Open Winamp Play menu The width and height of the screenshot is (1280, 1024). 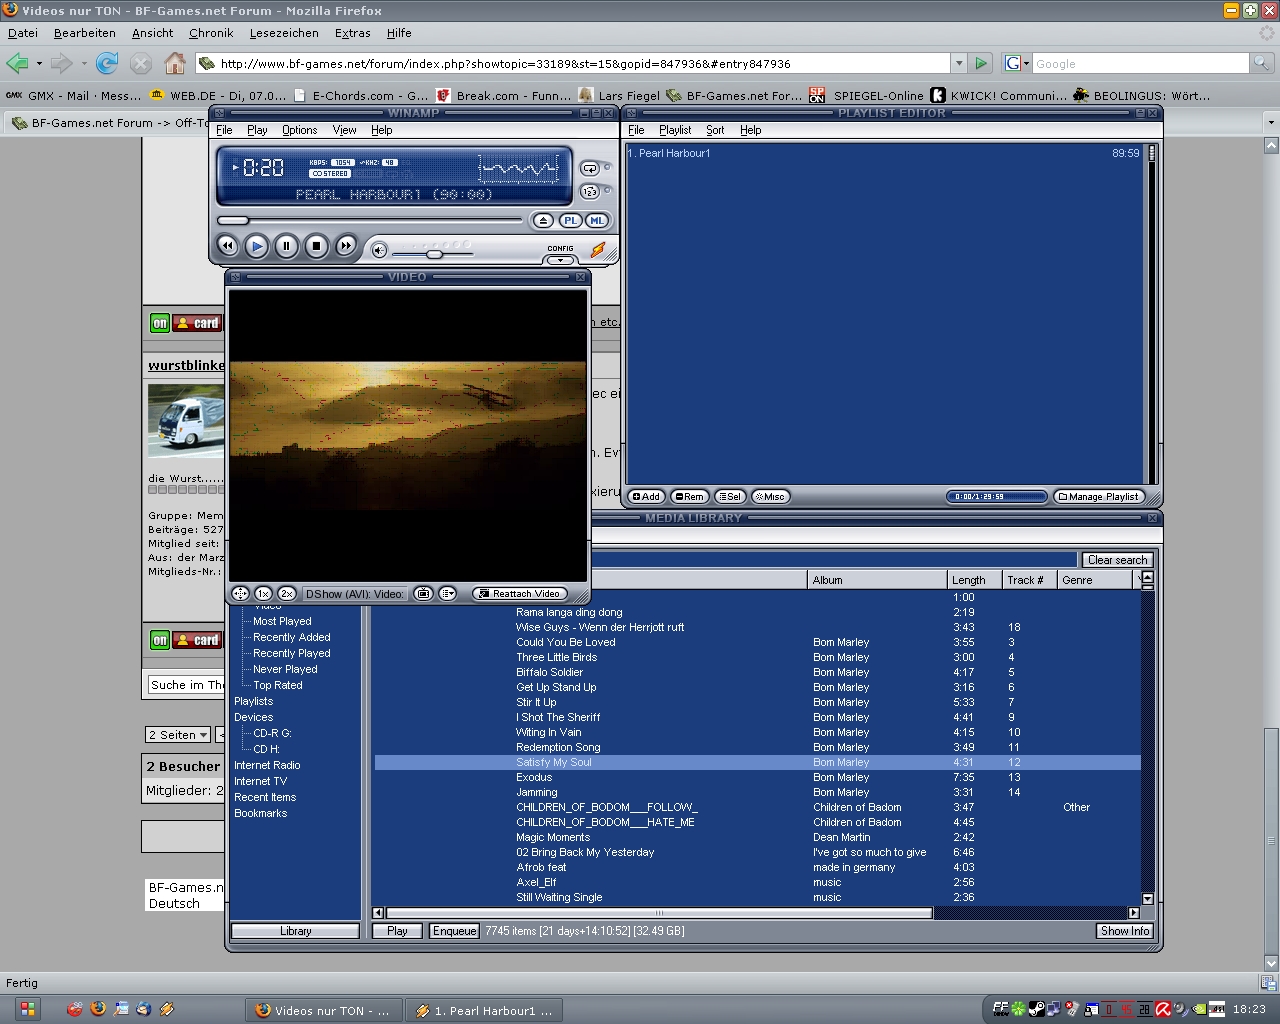[x=257, y=130]
